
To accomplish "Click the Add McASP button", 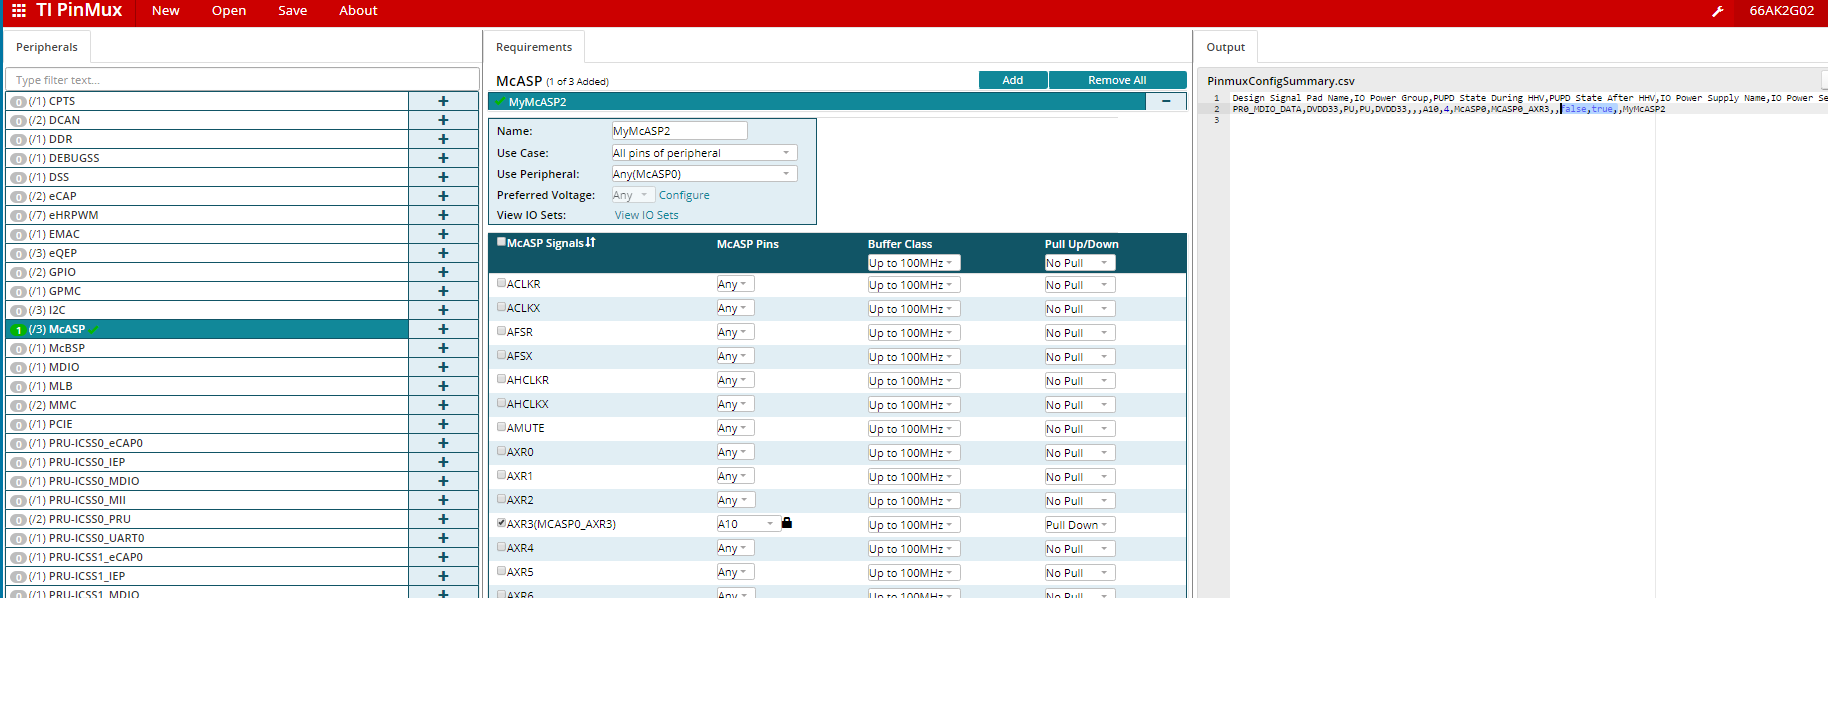I will [x=1013, y=80].
